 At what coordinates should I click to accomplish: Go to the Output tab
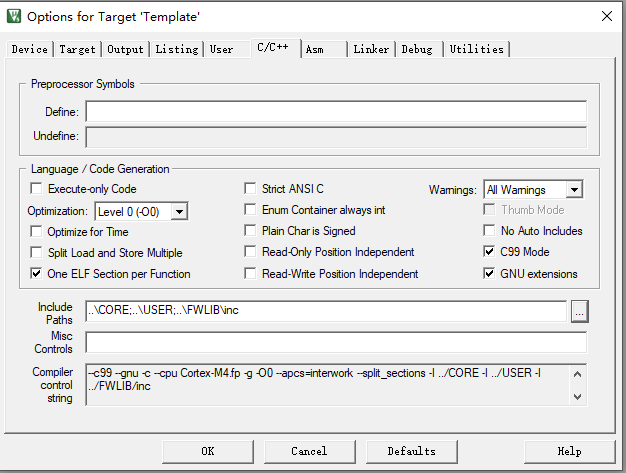coord(125,49)
